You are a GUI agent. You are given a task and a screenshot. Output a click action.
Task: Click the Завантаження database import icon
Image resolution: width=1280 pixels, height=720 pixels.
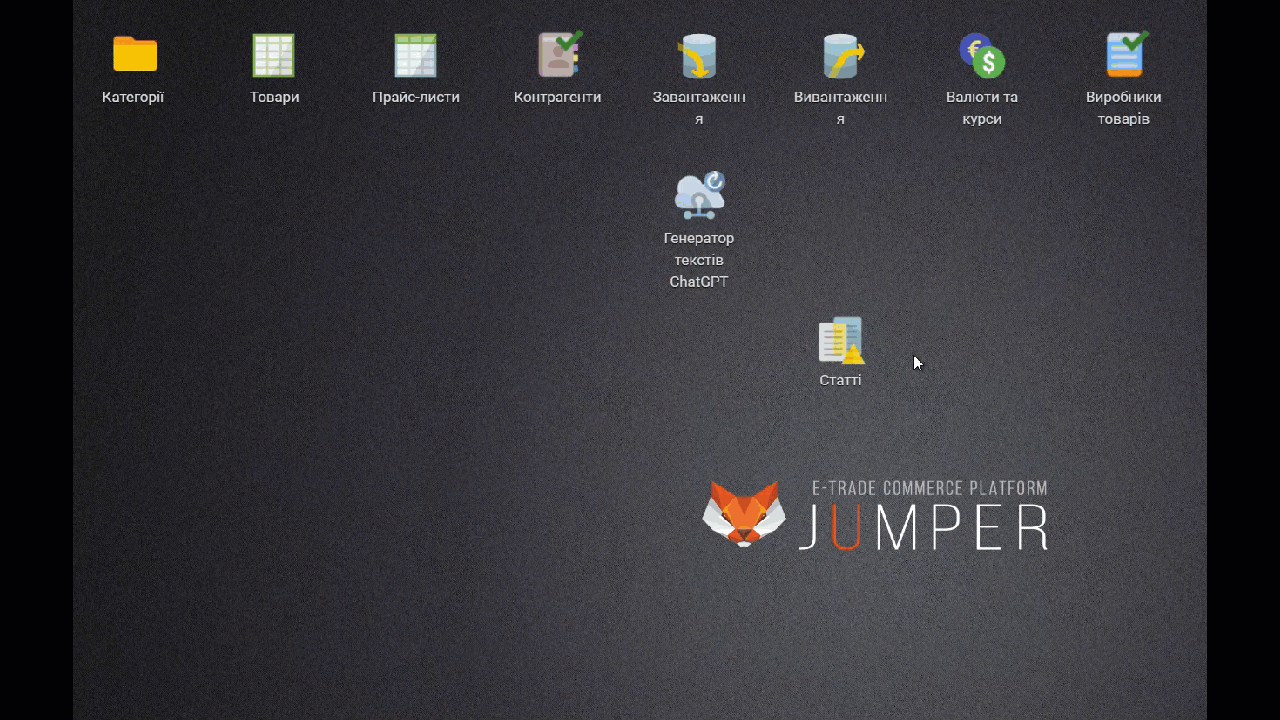(698, 56)
